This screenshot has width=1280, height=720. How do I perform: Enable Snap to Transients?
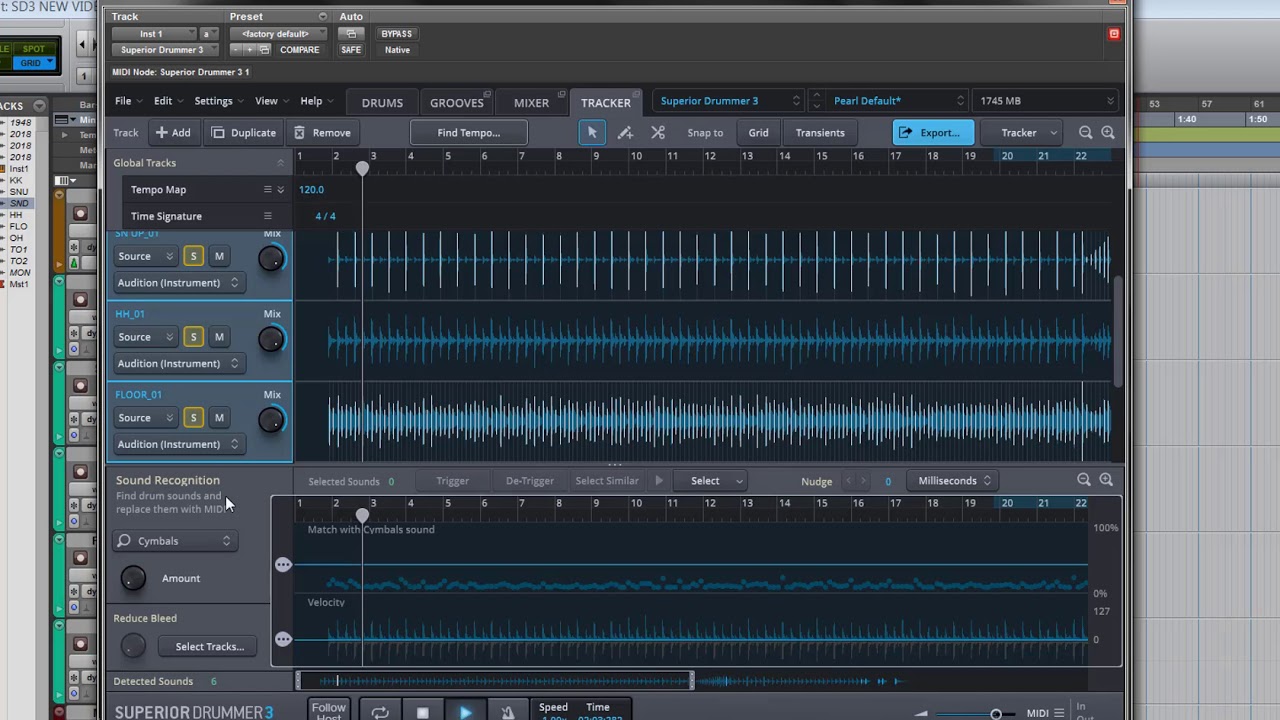(820, 132)
